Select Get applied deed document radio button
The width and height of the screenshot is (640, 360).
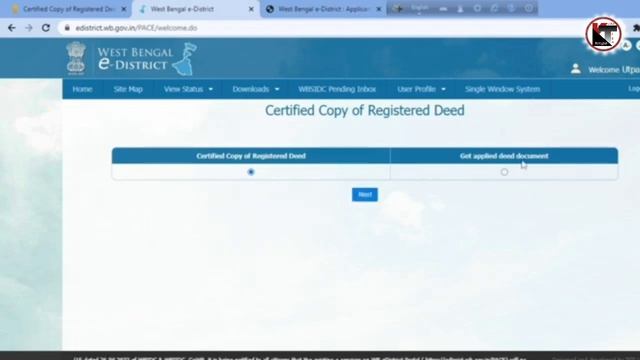click(x=504, y=172)
